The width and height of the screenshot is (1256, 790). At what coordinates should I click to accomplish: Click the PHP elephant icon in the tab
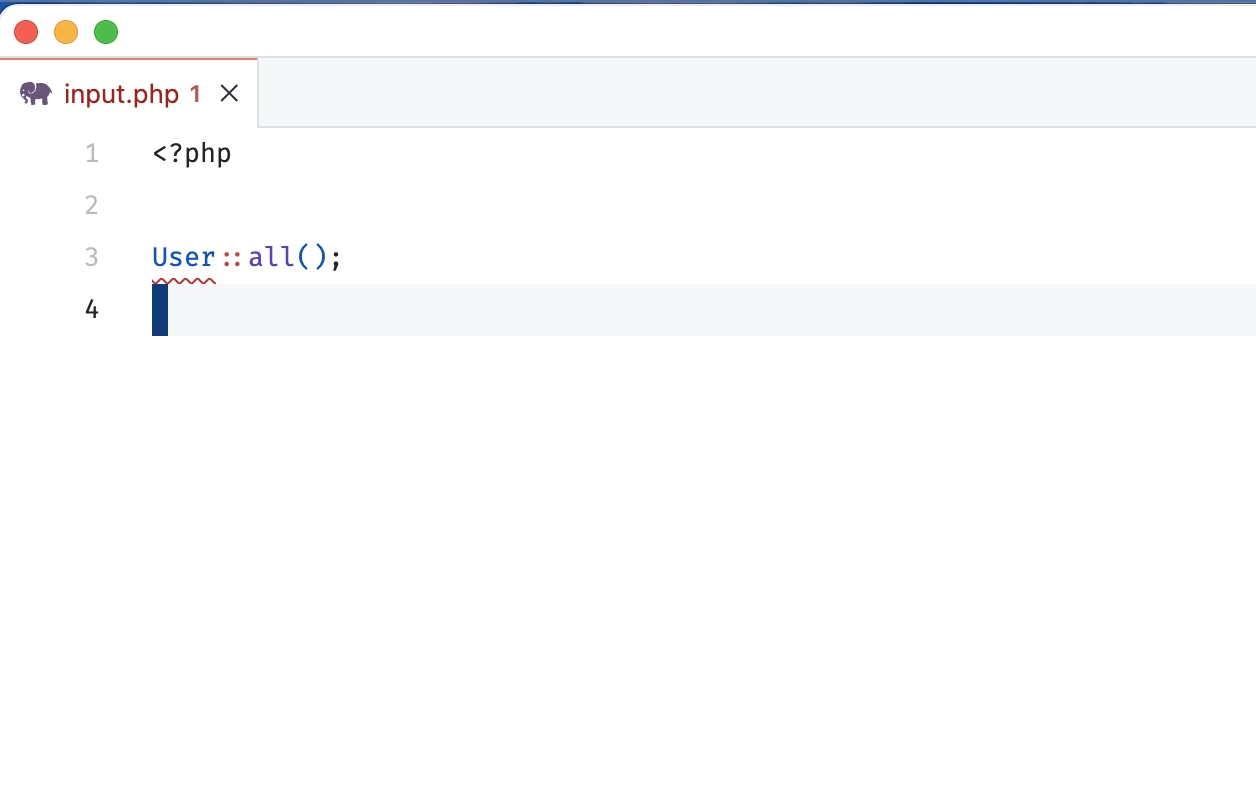tap(36, 94)
